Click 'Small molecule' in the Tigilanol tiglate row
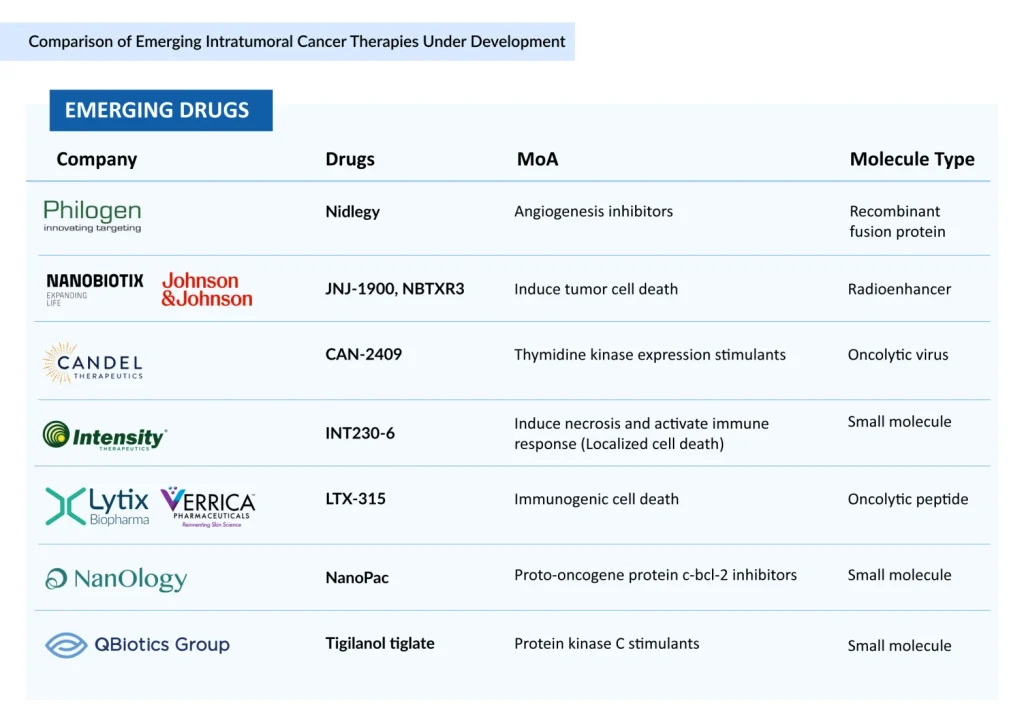 pos(899,646)
